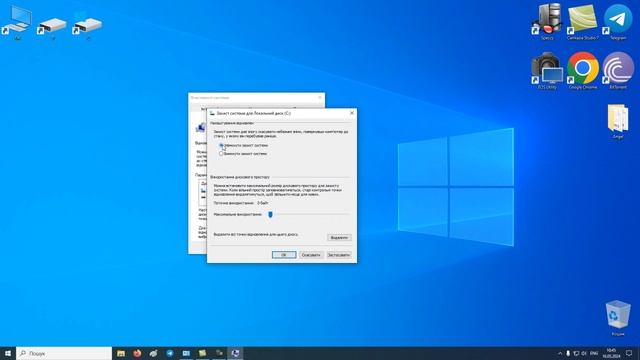Screen dimensions: 640x360
Task: Open the This PC desktop icon
Action: [17, 22]
